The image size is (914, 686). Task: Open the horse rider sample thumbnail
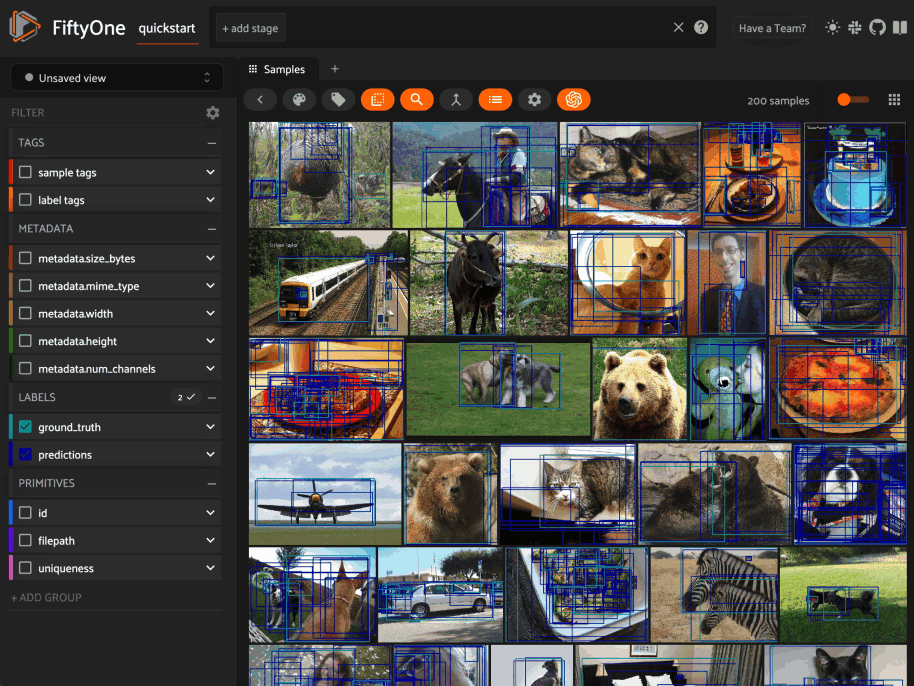click(475, 175)
